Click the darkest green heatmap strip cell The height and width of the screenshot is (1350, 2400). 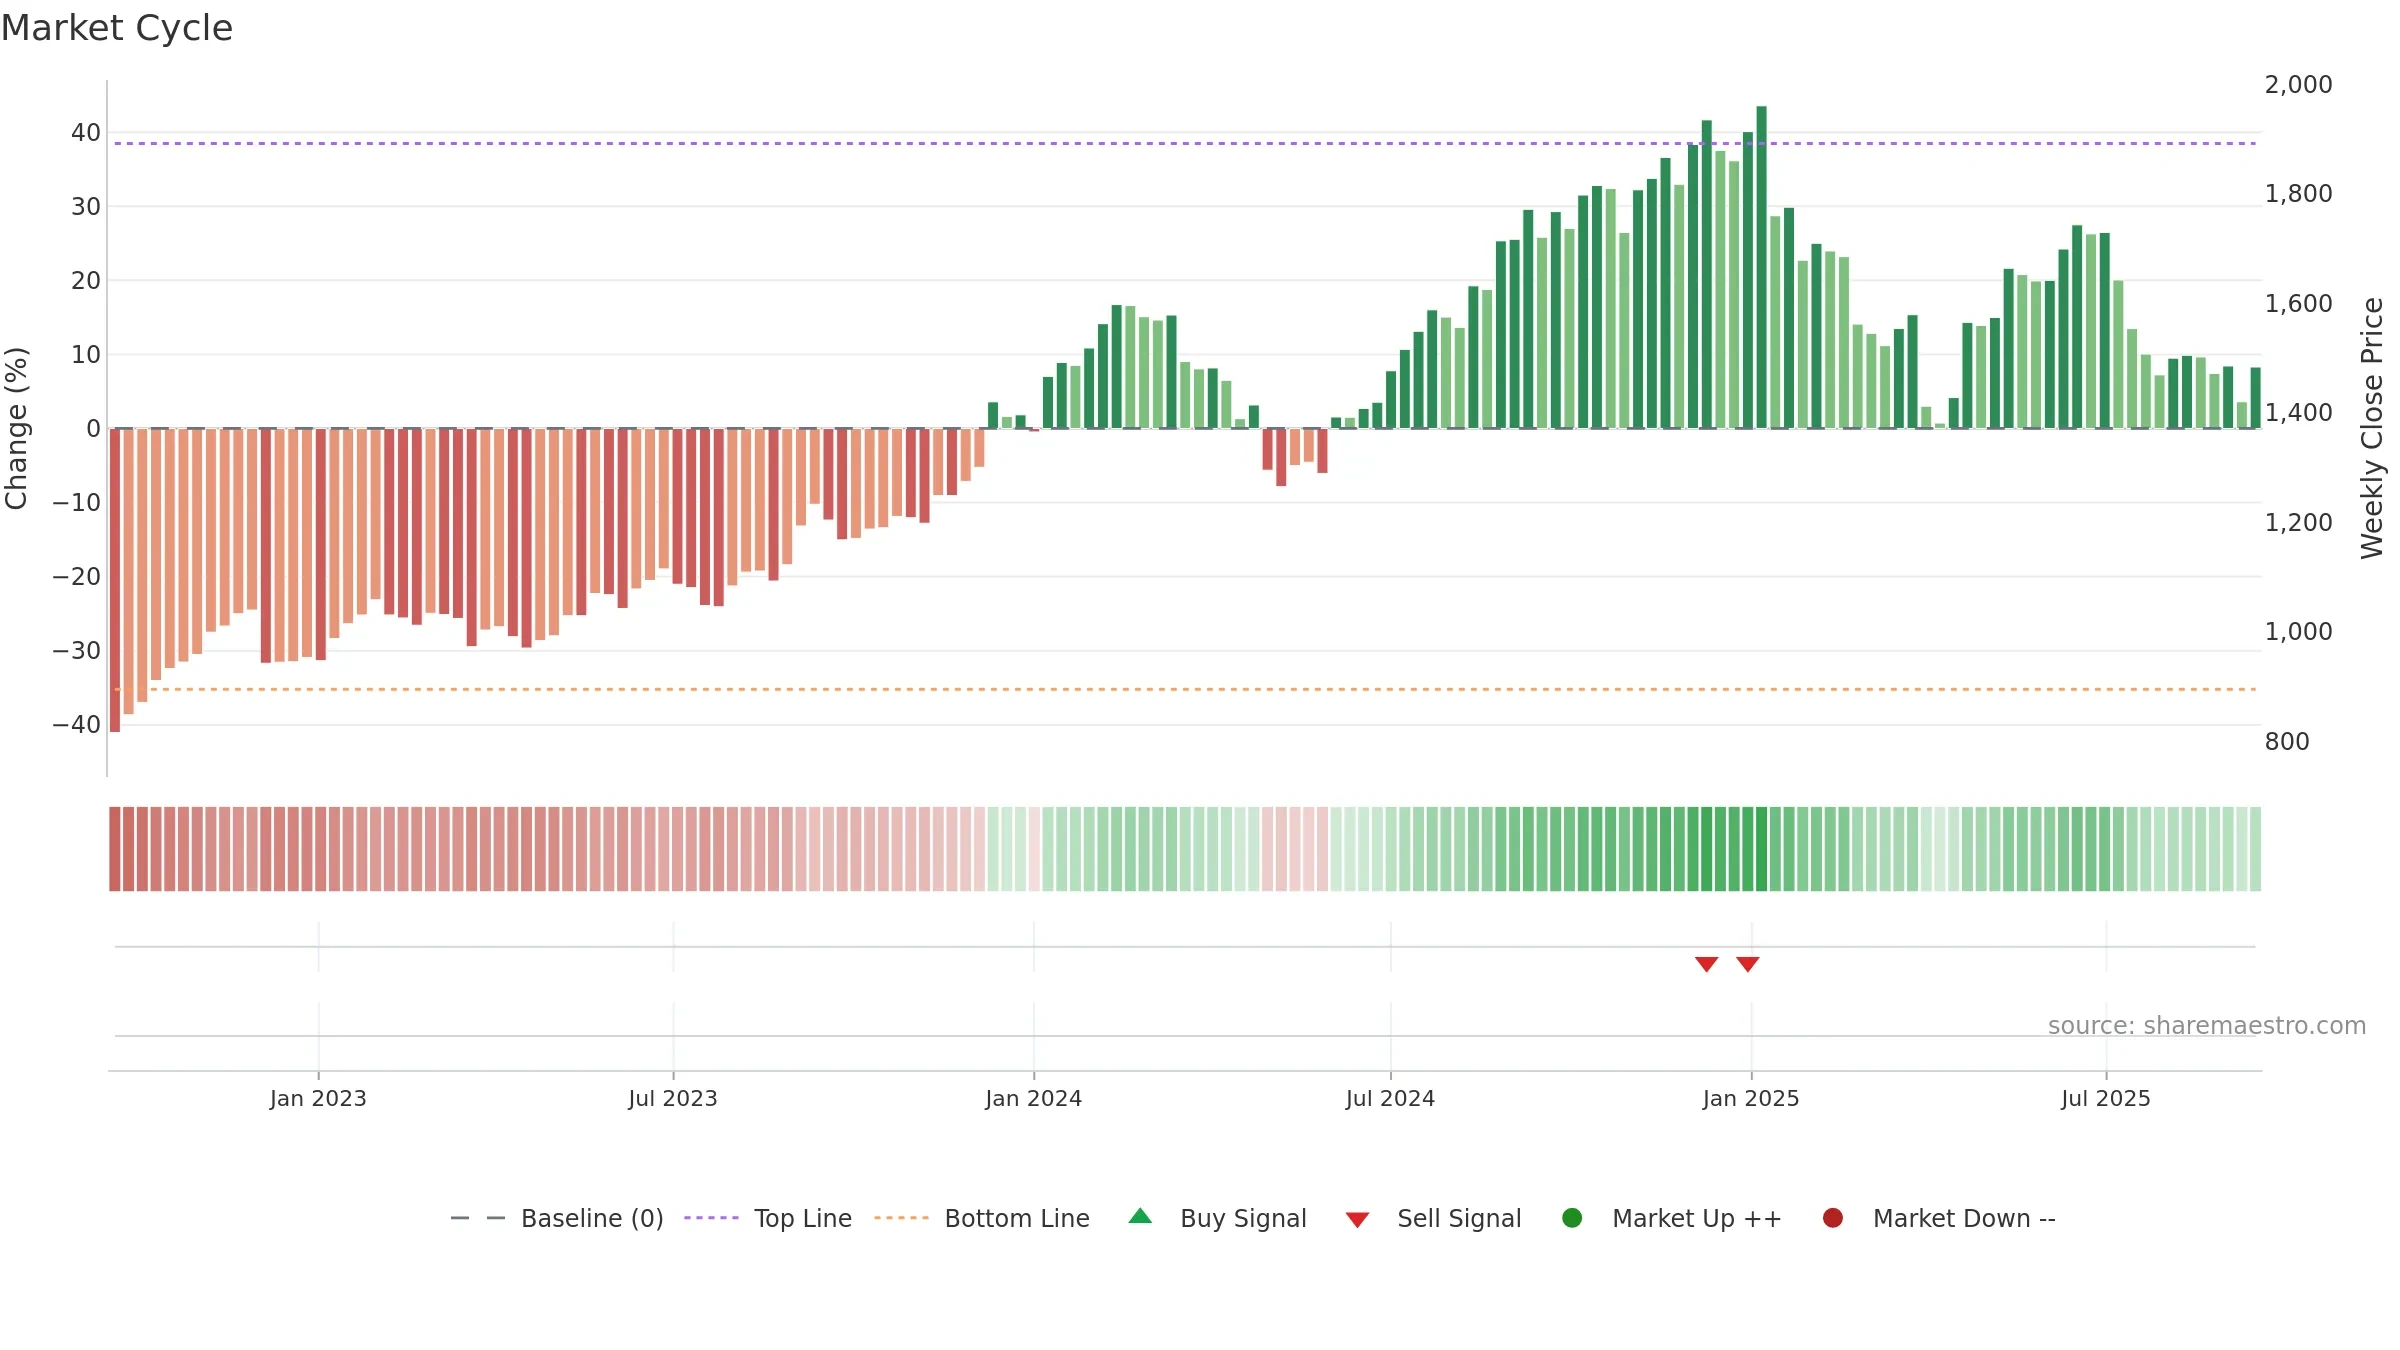tap(1761, 849)
